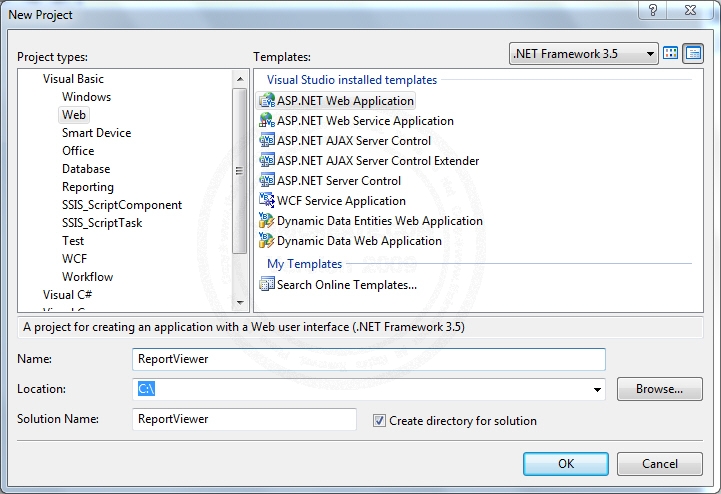Viewport: 721px width, 494px height.
Task: Click into the Solution Name field
Action: click(x=244, y=420)
